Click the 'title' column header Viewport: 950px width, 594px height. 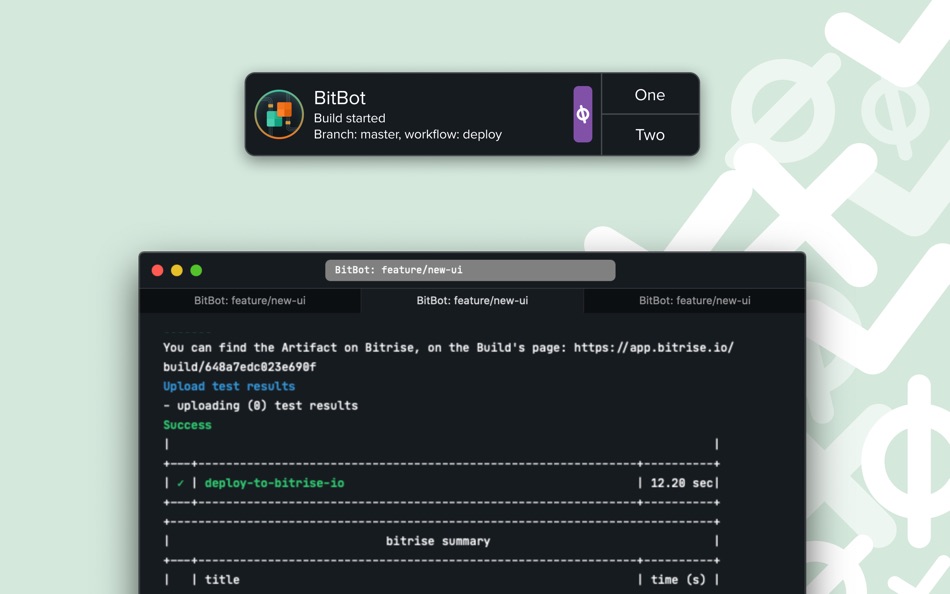[x=222, y=579]
